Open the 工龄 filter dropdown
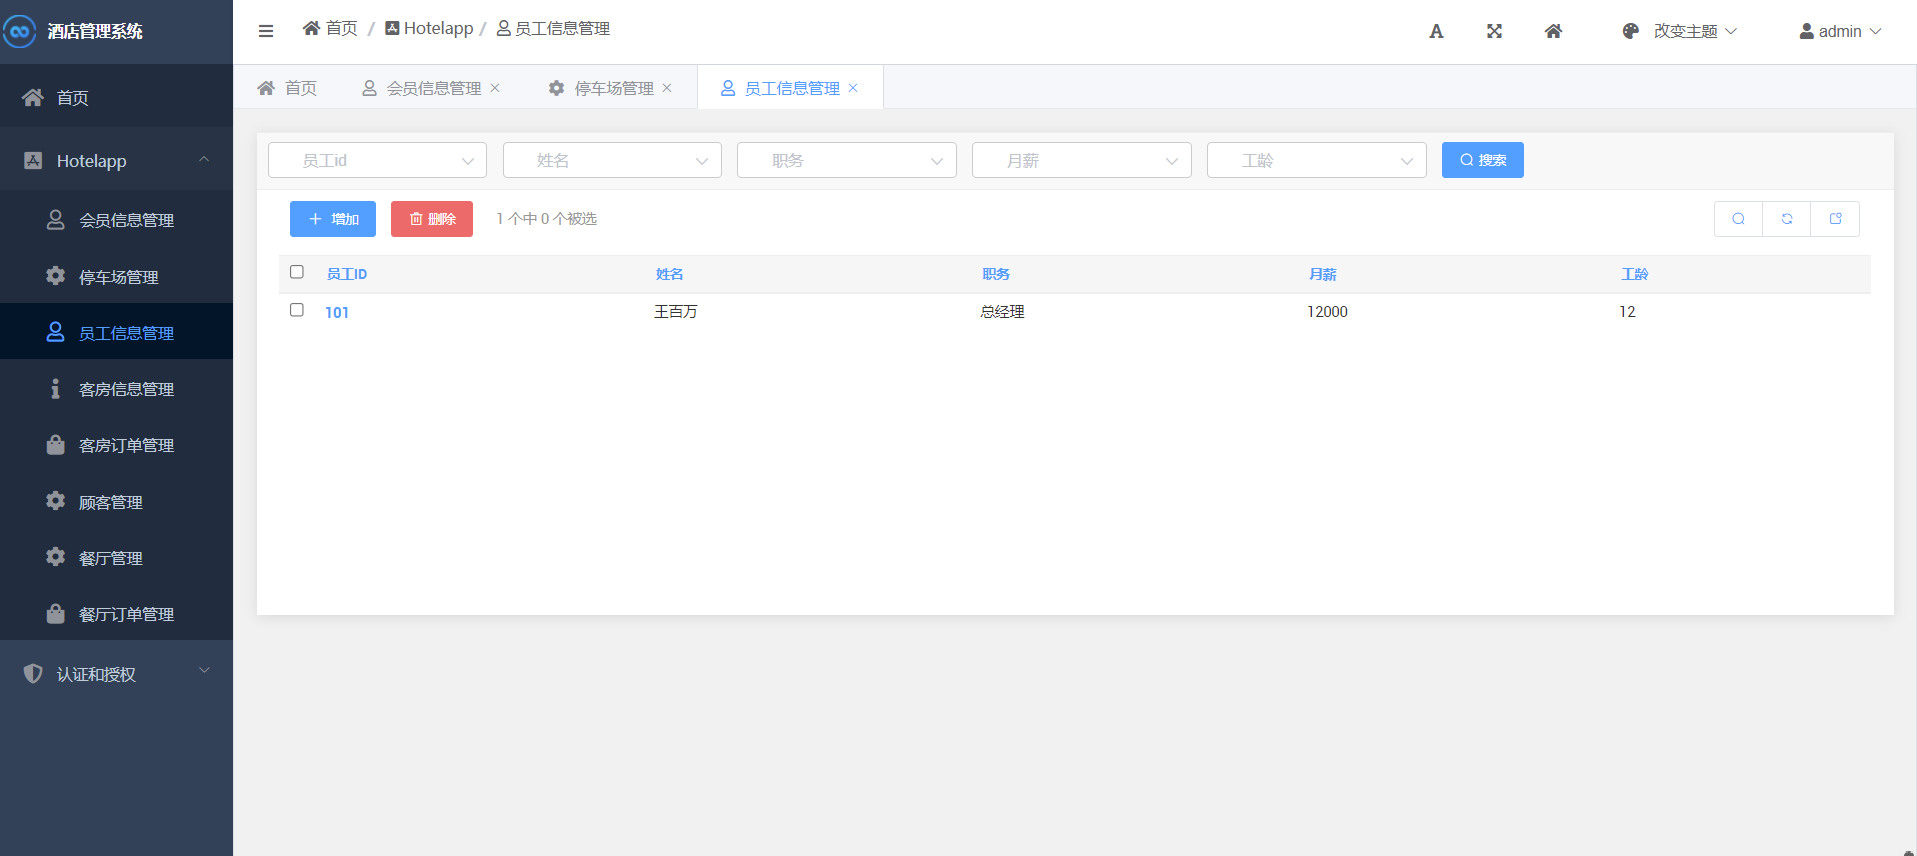Screen dimensions: 1917x856 pyautogui.click(x=1317, y=160)
